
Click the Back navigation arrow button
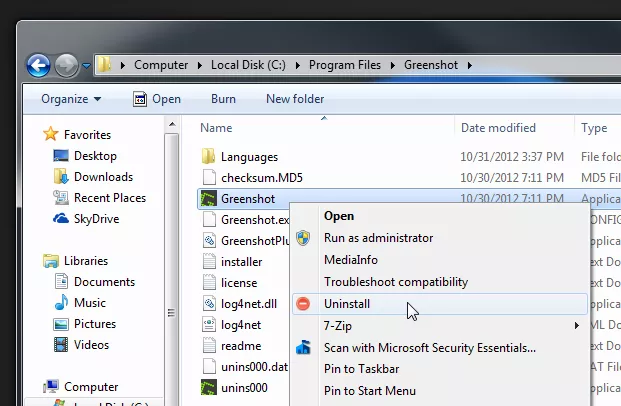(x=38, y=65)
